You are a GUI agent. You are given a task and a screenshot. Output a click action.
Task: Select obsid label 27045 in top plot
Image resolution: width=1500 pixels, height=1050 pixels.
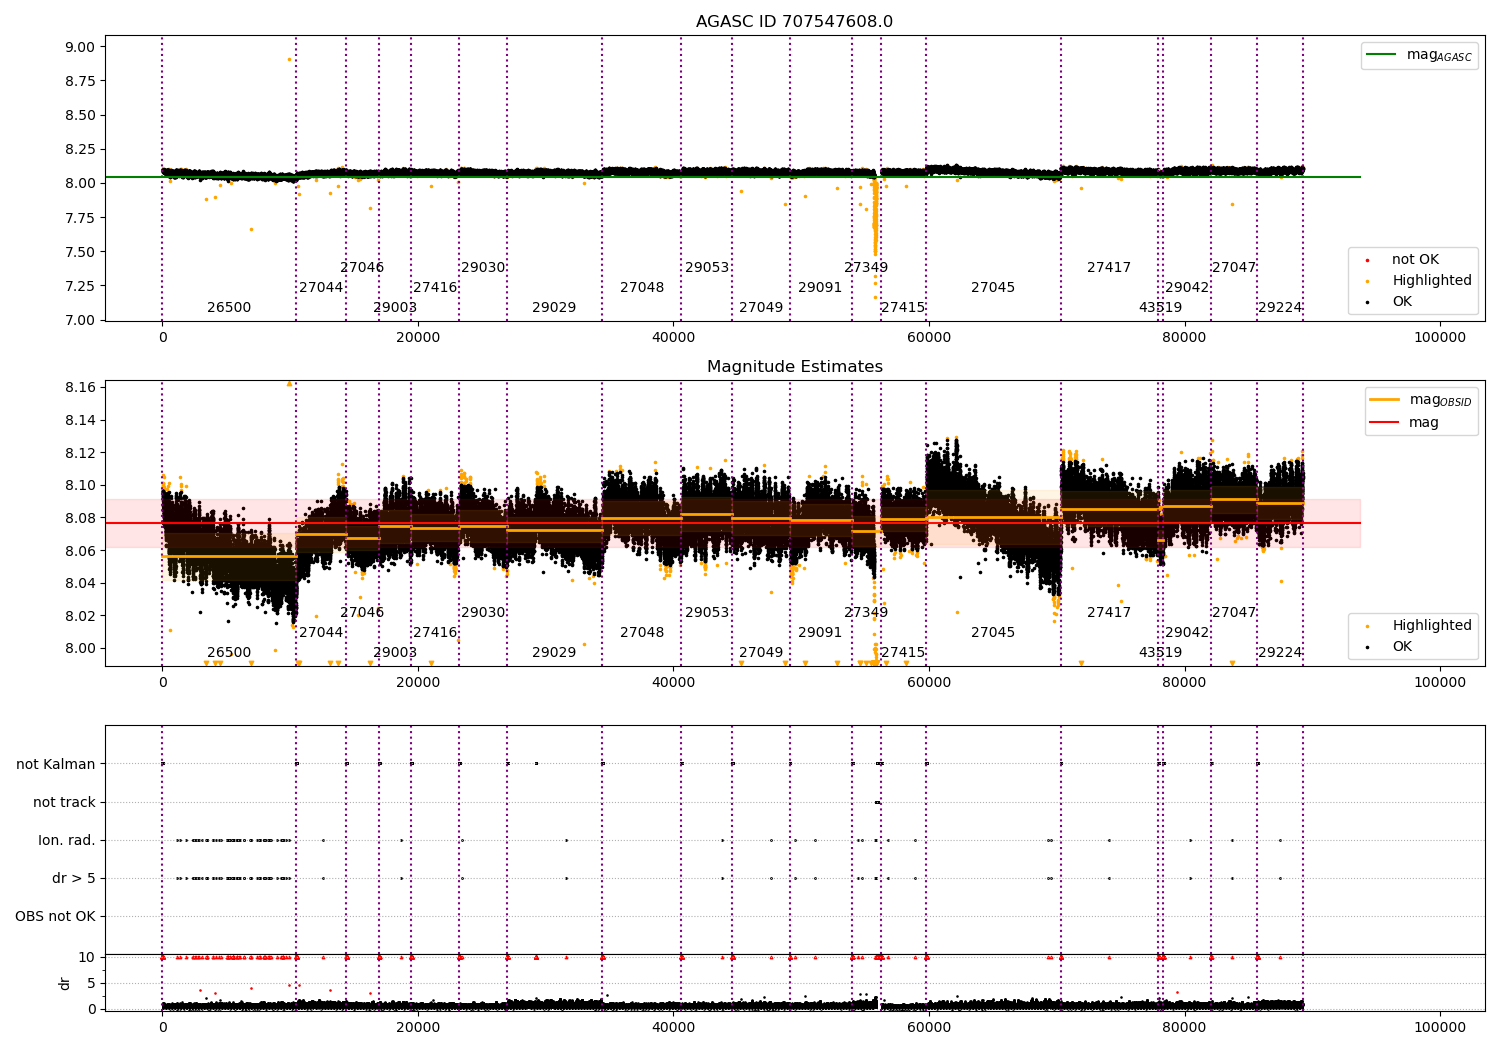coord(993,288)
